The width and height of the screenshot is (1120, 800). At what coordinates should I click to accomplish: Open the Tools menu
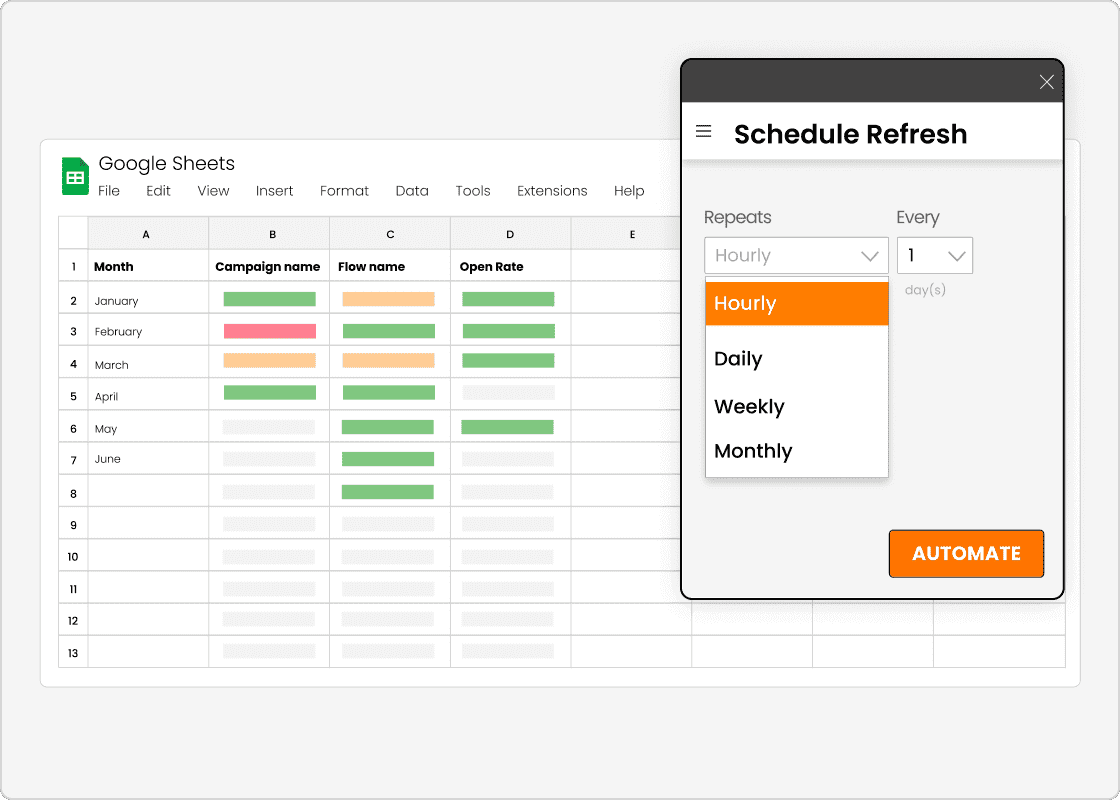(x=473, y=191)
